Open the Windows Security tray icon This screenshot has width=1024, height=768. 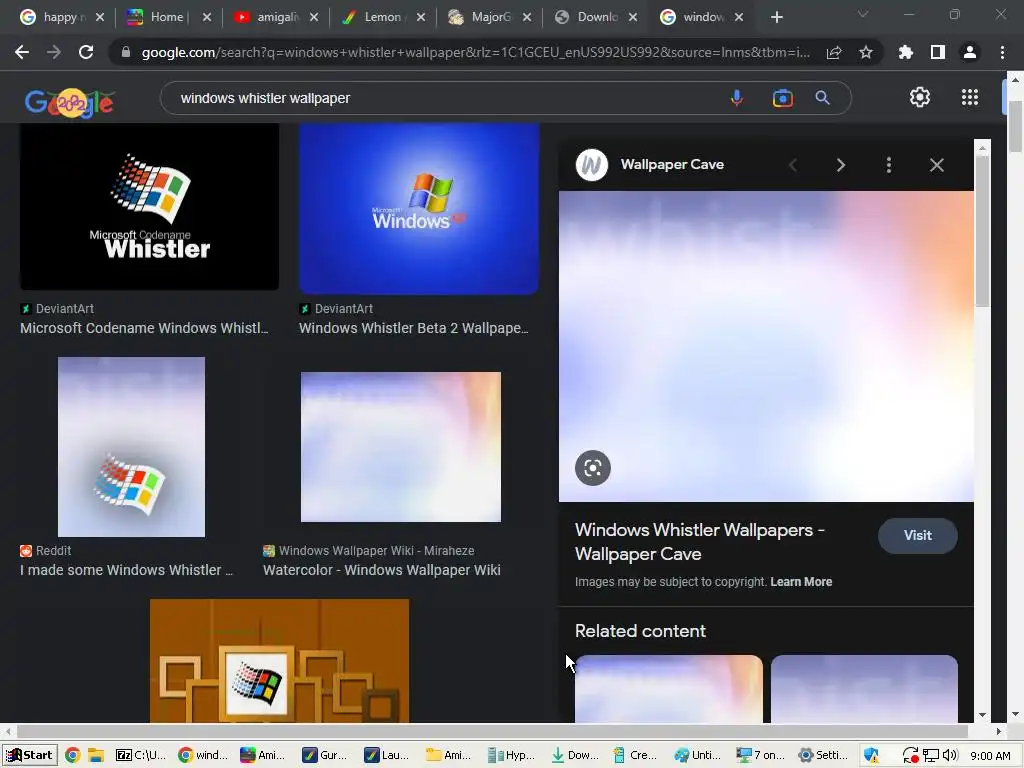pyautogui.click(x=871, y=756)
